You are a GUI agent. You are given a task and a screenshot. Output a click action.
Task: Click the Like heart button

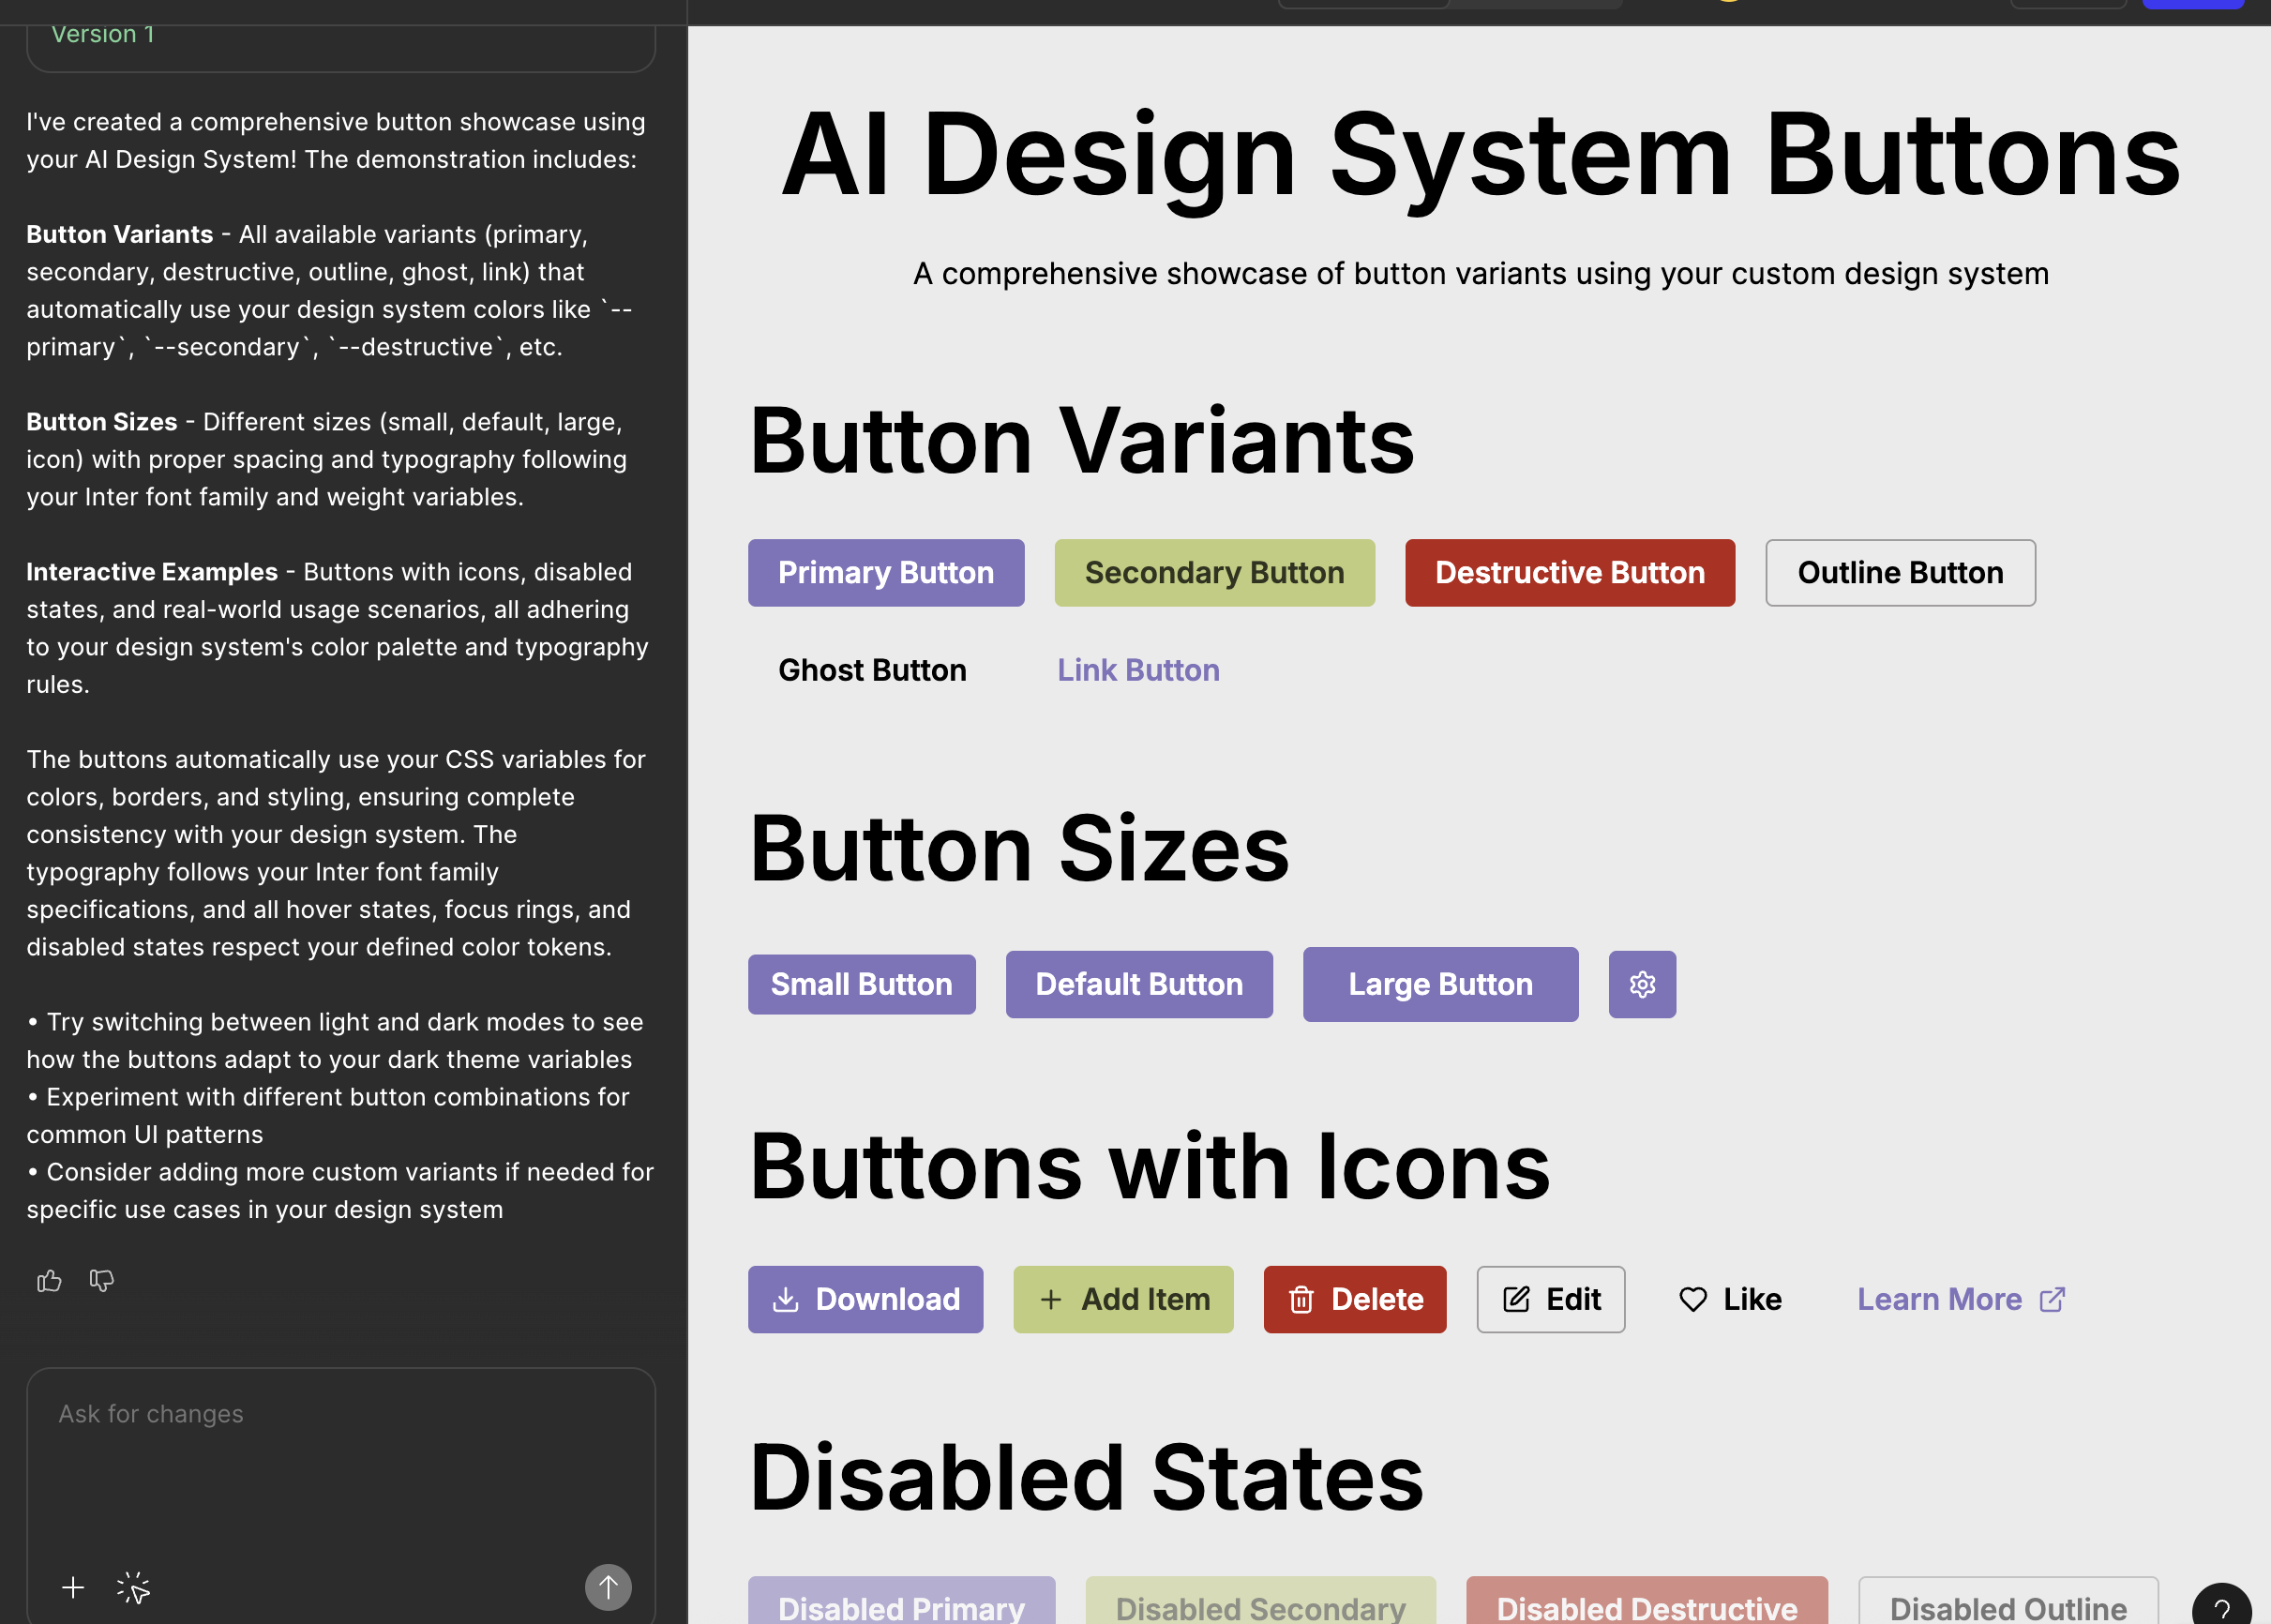click(x=1729, y=1299)
